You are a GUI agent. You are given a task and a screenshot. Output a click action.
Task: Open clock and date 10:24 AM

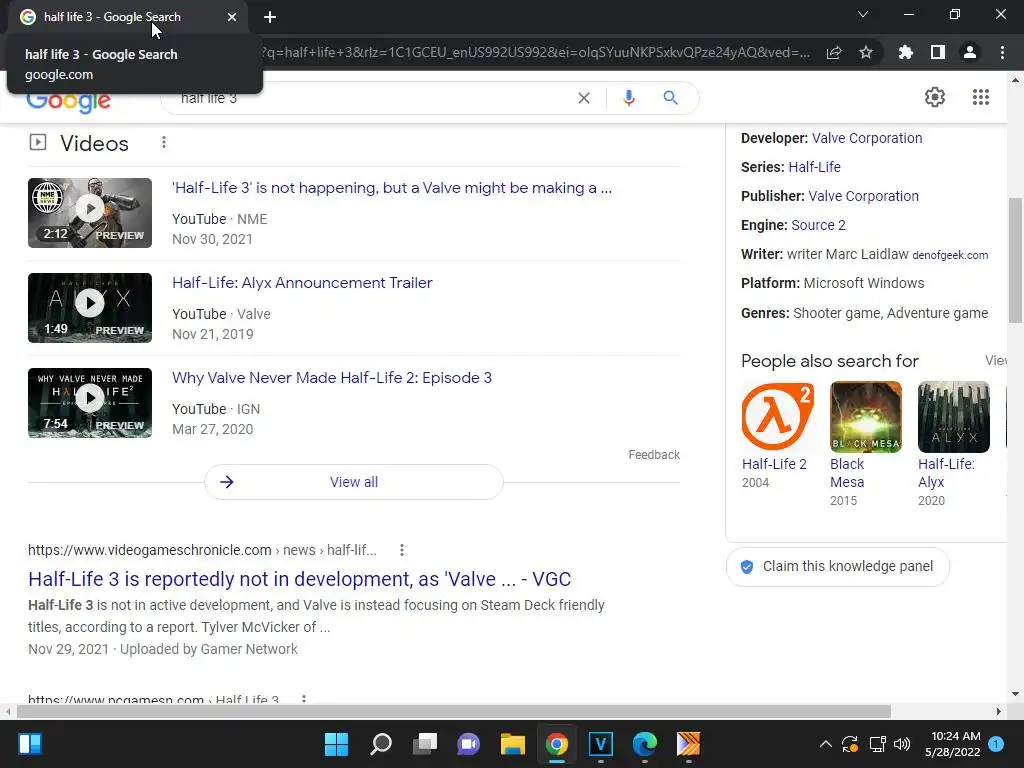click(x=953, y=744)
